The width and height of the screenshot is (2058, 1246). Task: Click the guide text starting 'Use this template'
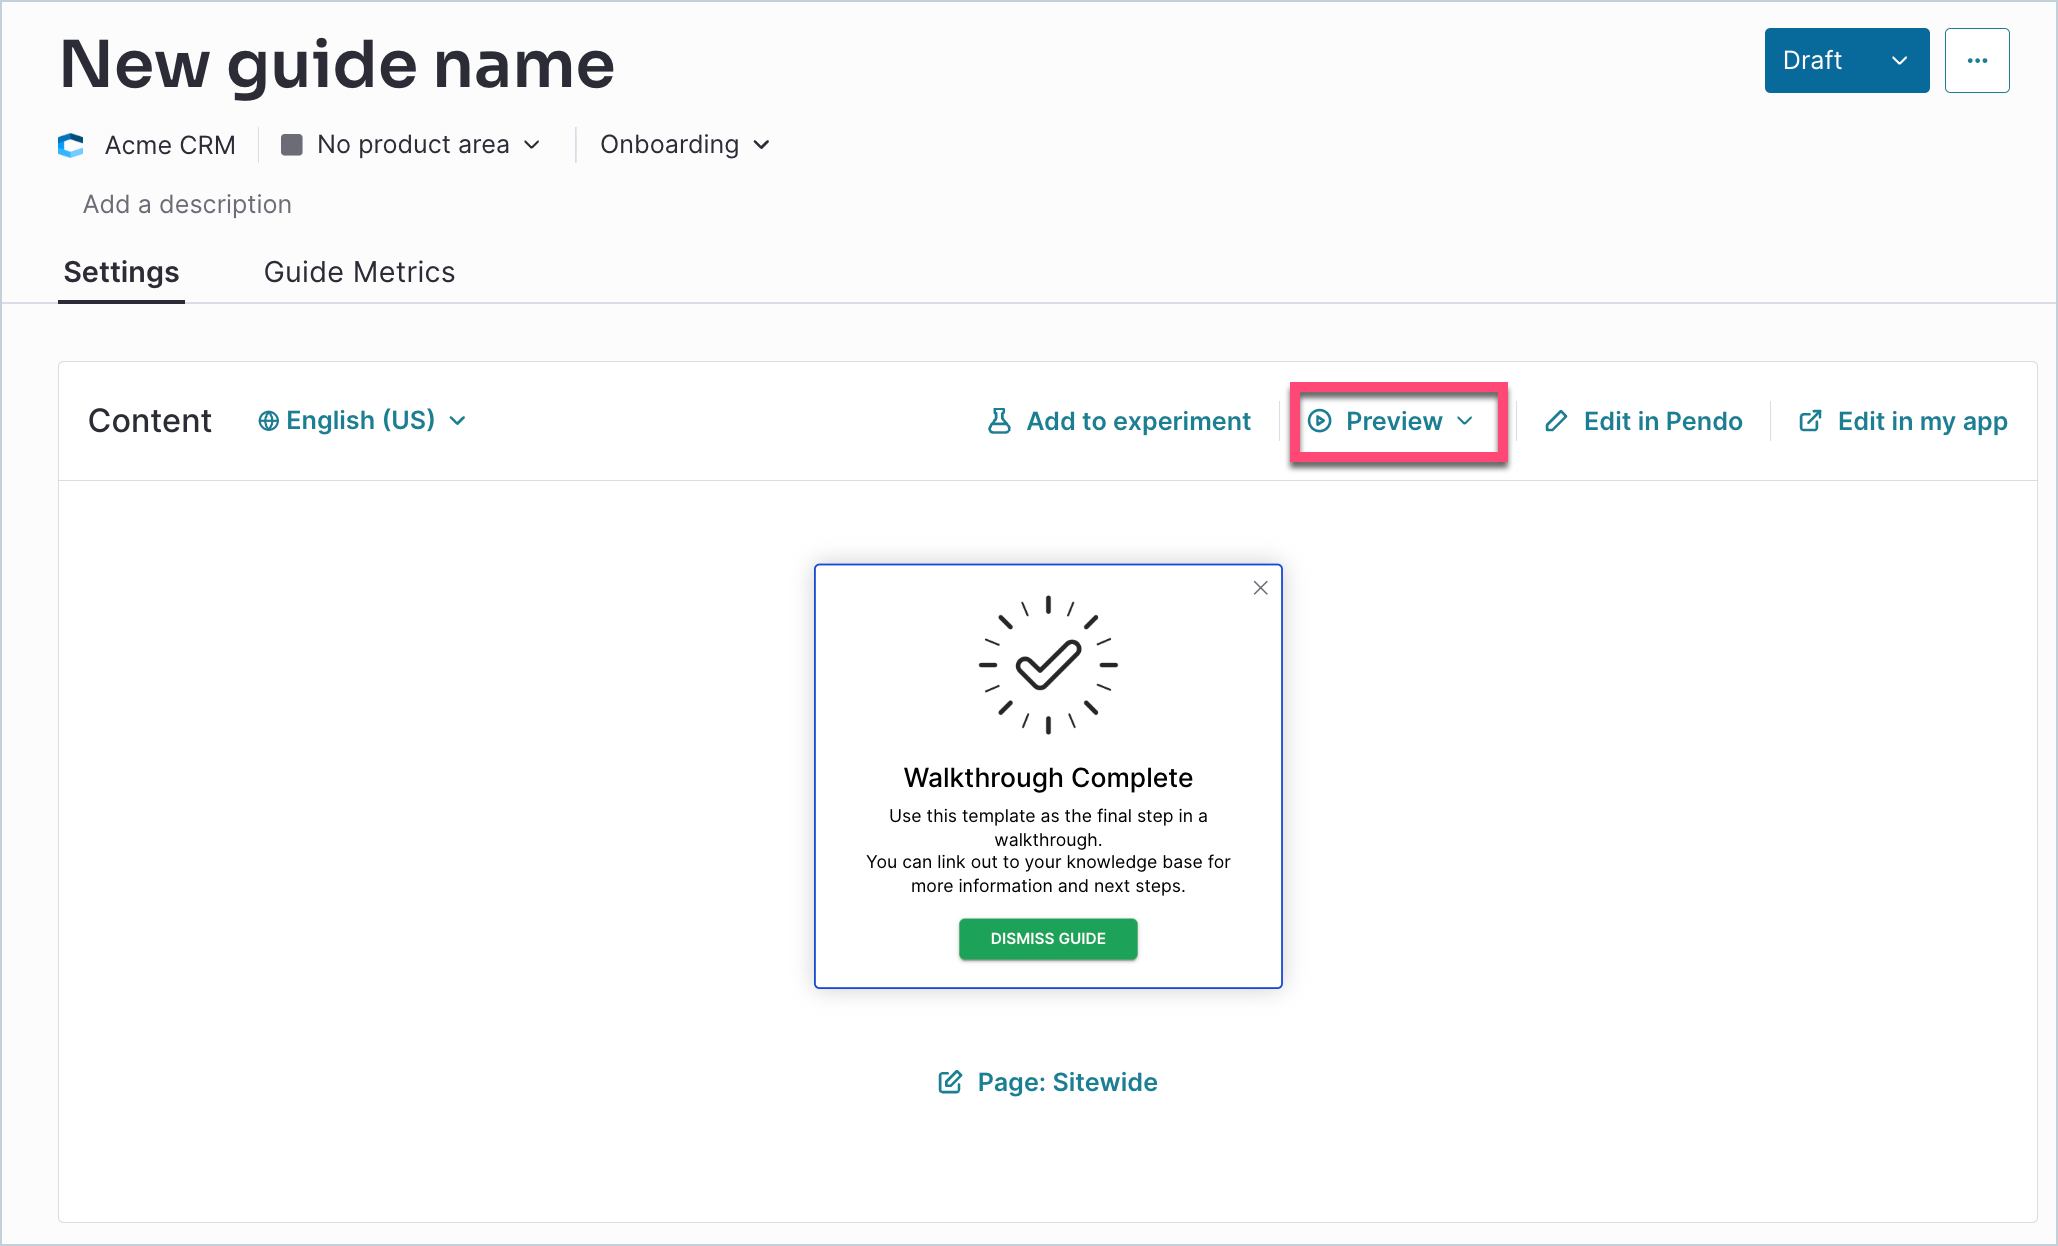click(1048, 851)
